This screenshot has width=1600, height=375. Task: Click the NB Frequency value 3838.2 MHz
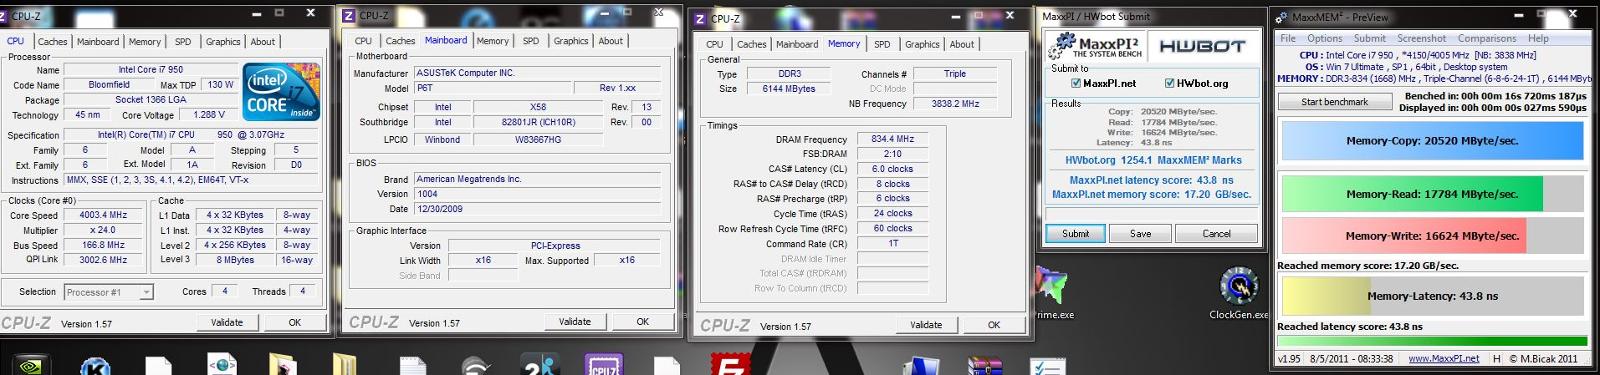(x=955, y=103)
